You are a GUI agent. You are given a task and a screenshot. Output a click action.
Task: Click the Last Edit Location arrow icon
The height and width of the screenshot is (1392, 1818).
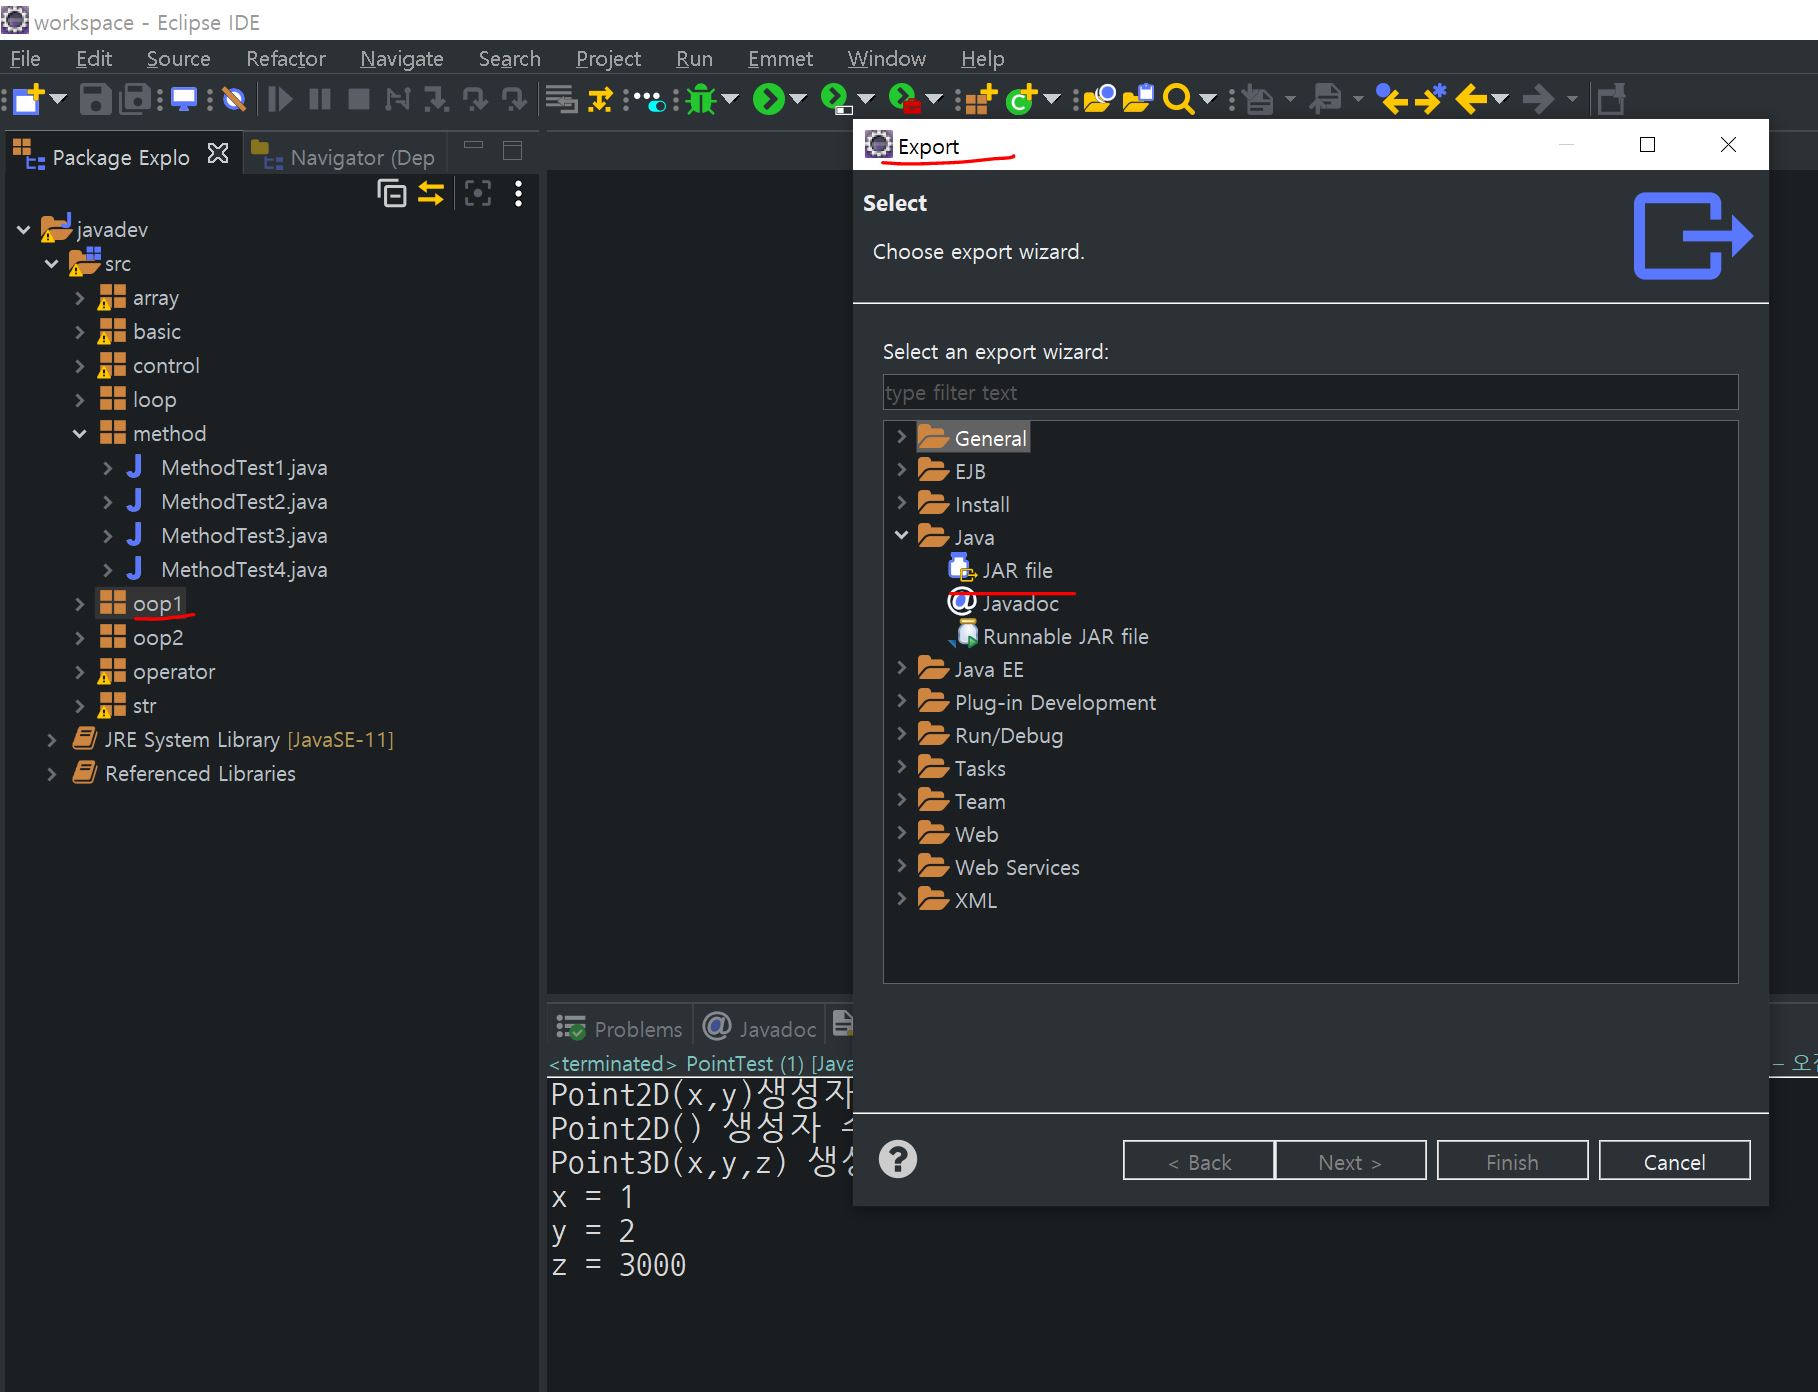(x=1392, y=99)
